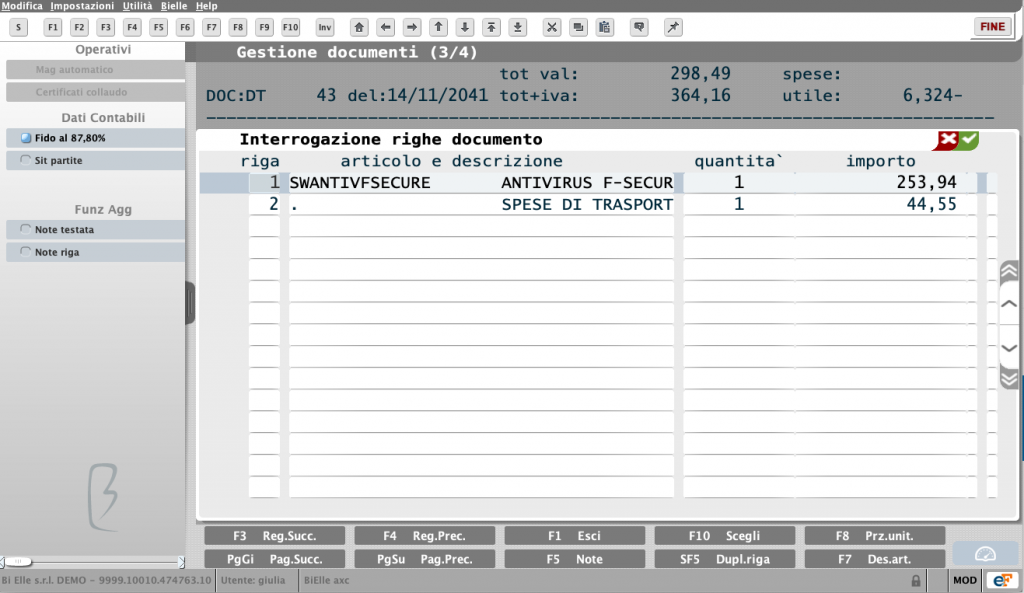This screenshot has height=593, width=1024.
Task: Click the right arrow toolbar icon
Action: point(412,27)
